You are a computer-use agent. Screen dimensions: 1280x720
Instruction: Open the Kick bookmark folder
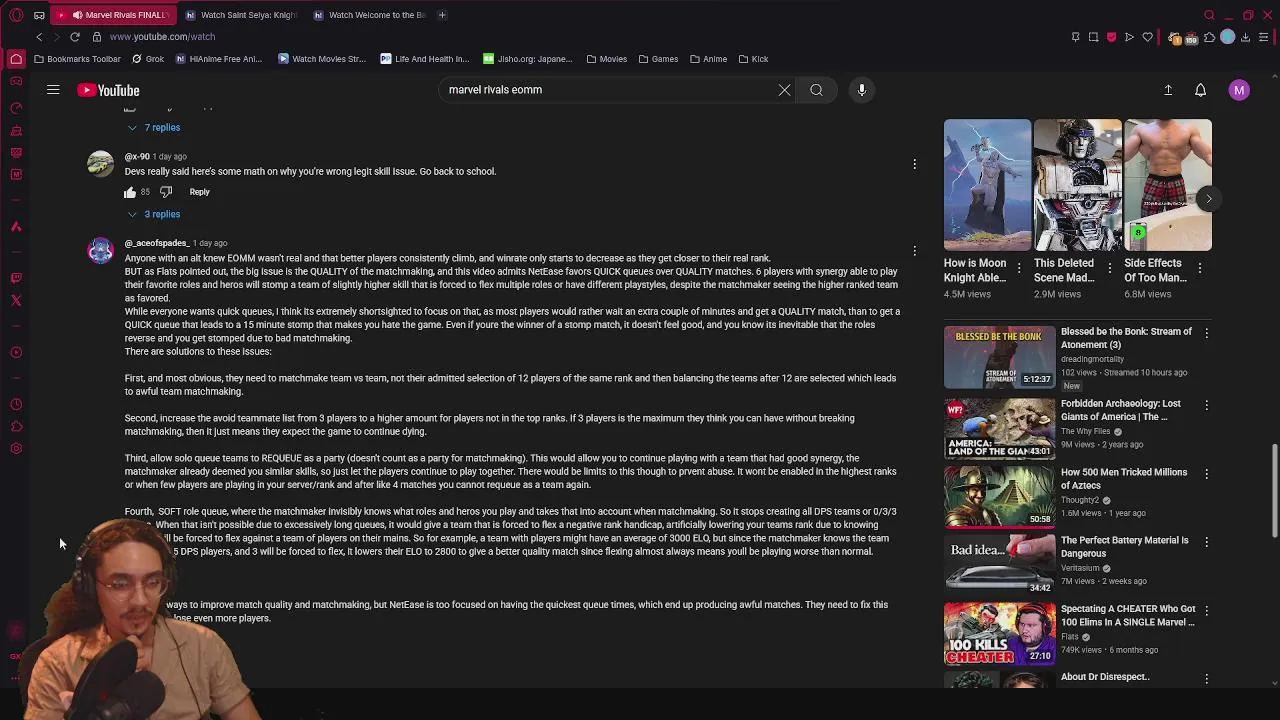tap(753, 59)
